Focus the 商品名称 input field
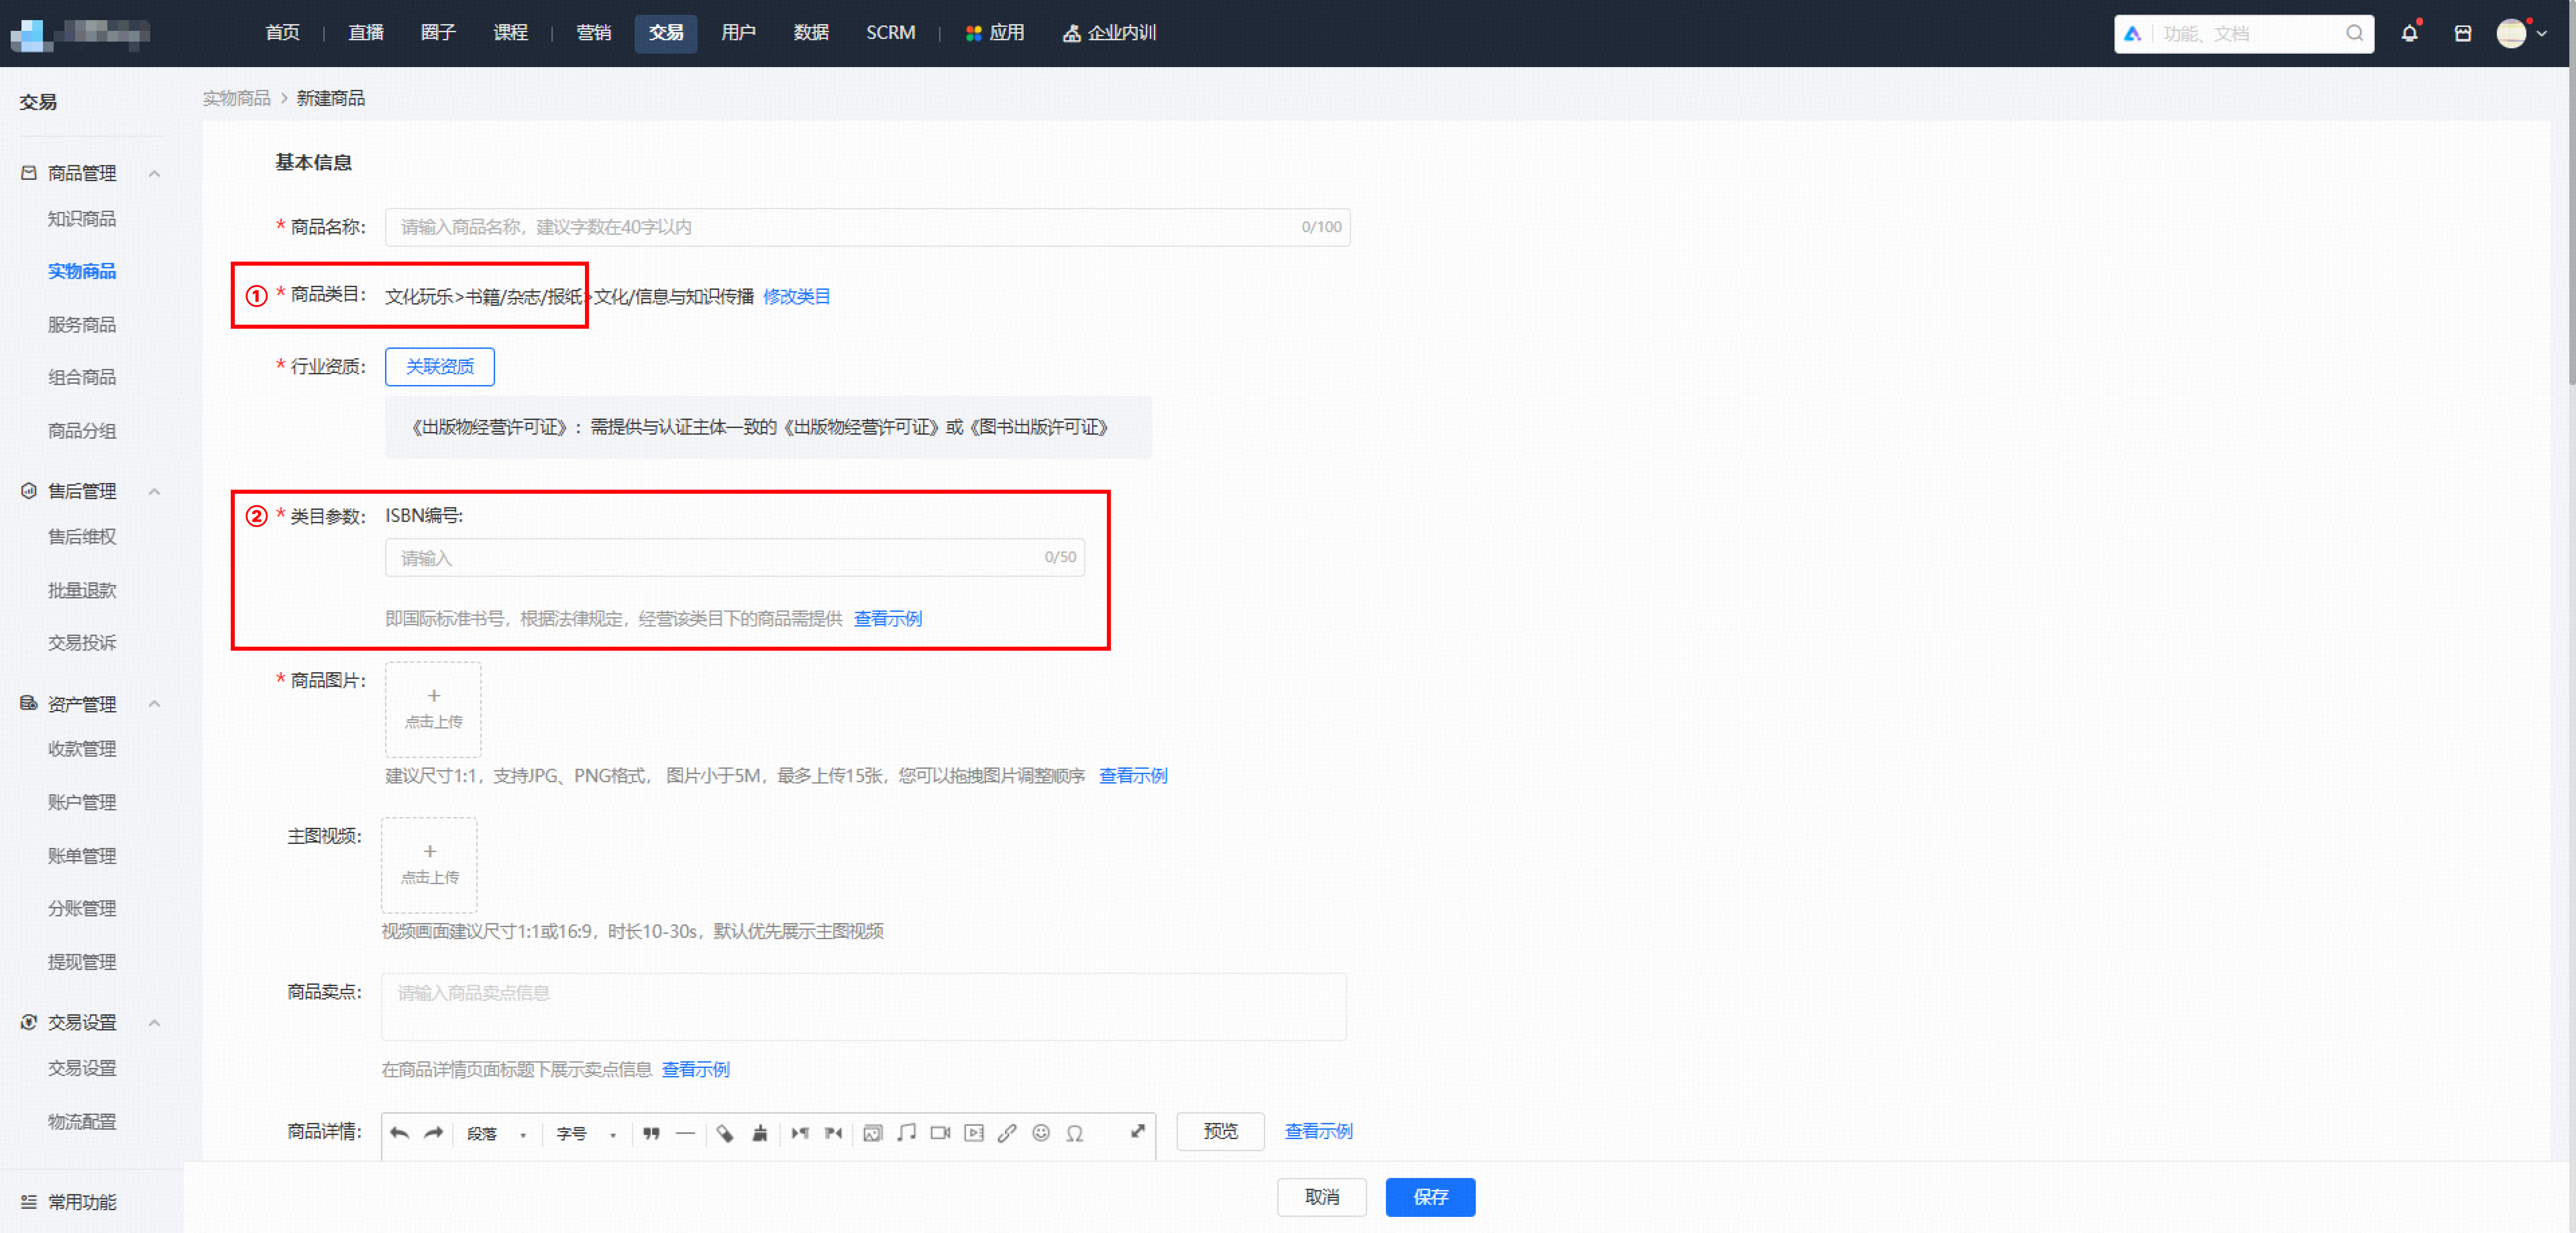2576x1233 pixels. pos(868,227)
